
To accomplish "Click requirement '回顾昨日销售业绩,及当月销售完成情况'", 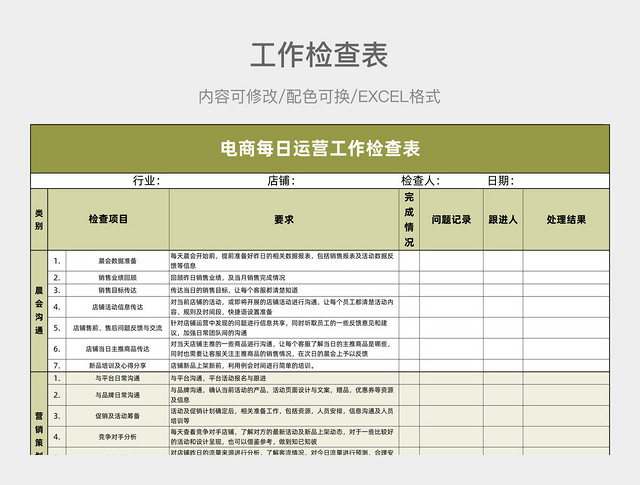I will tap(228, 278).
